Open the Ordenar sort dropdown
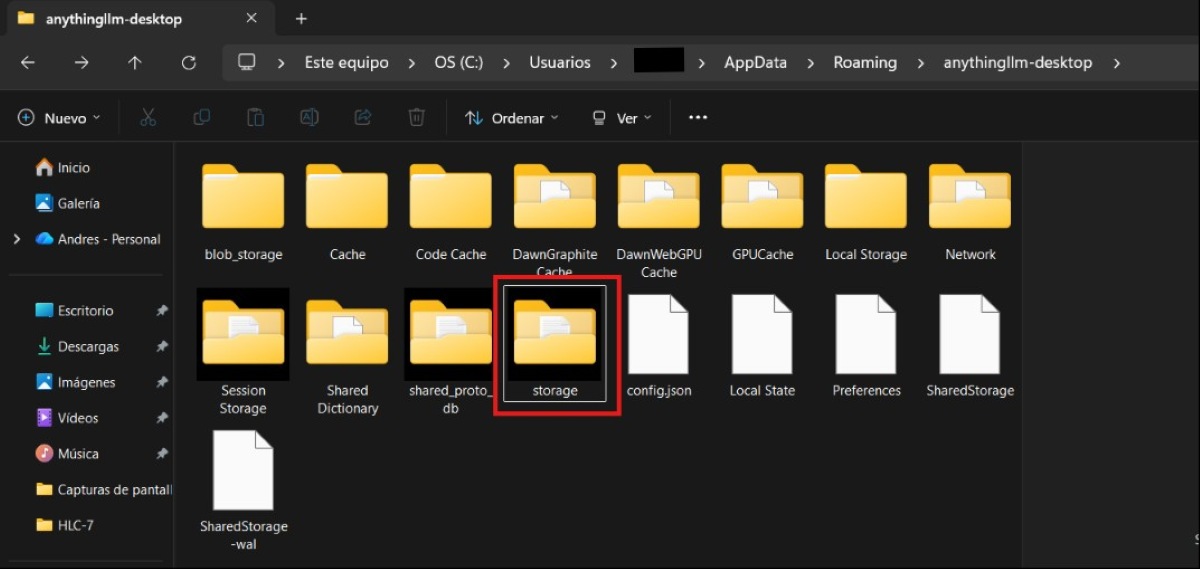This screenshot has width=1200, height=569. (512, 118)
